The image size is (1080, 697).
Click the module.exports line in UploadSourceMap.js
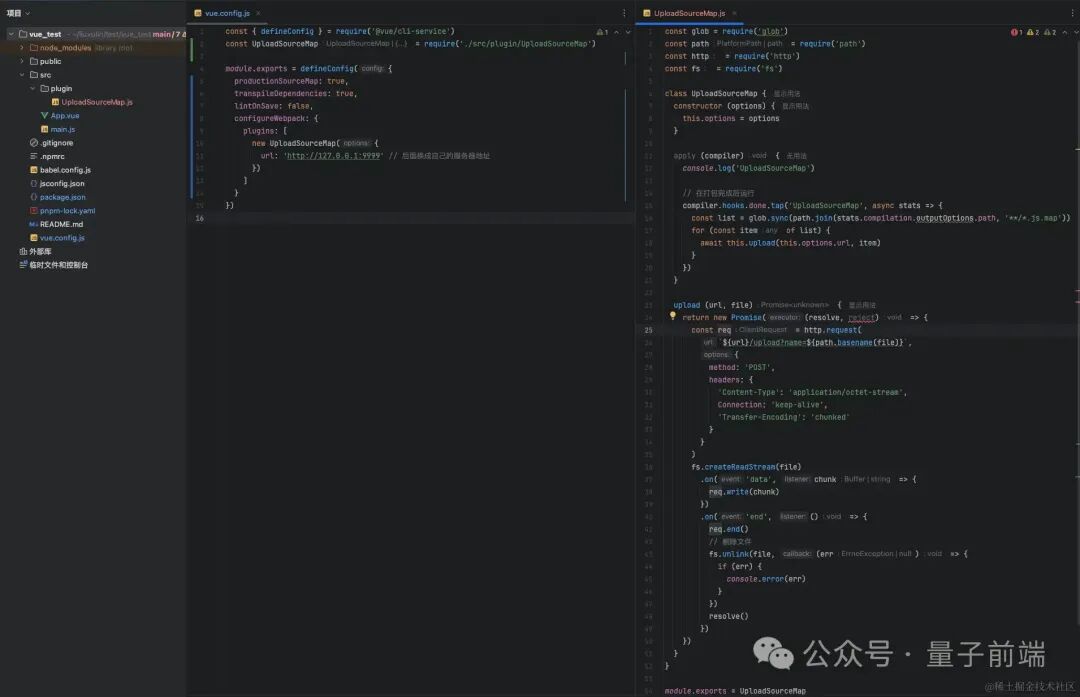[x=735, y=691]
